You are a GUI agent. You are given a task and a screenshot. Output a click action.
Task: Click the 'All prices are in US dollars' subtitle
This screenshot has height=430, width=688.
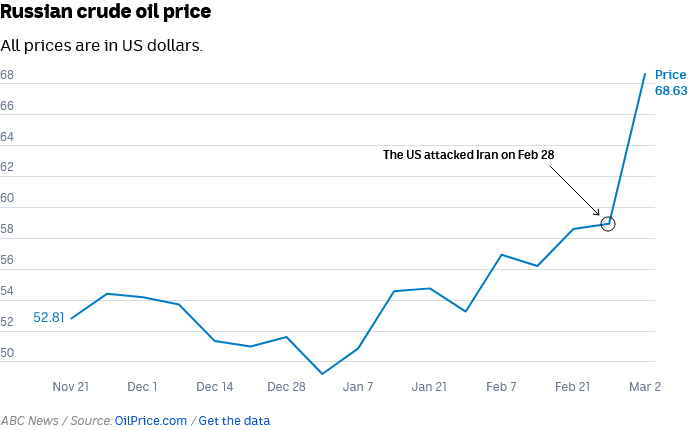tap(102, 46)
